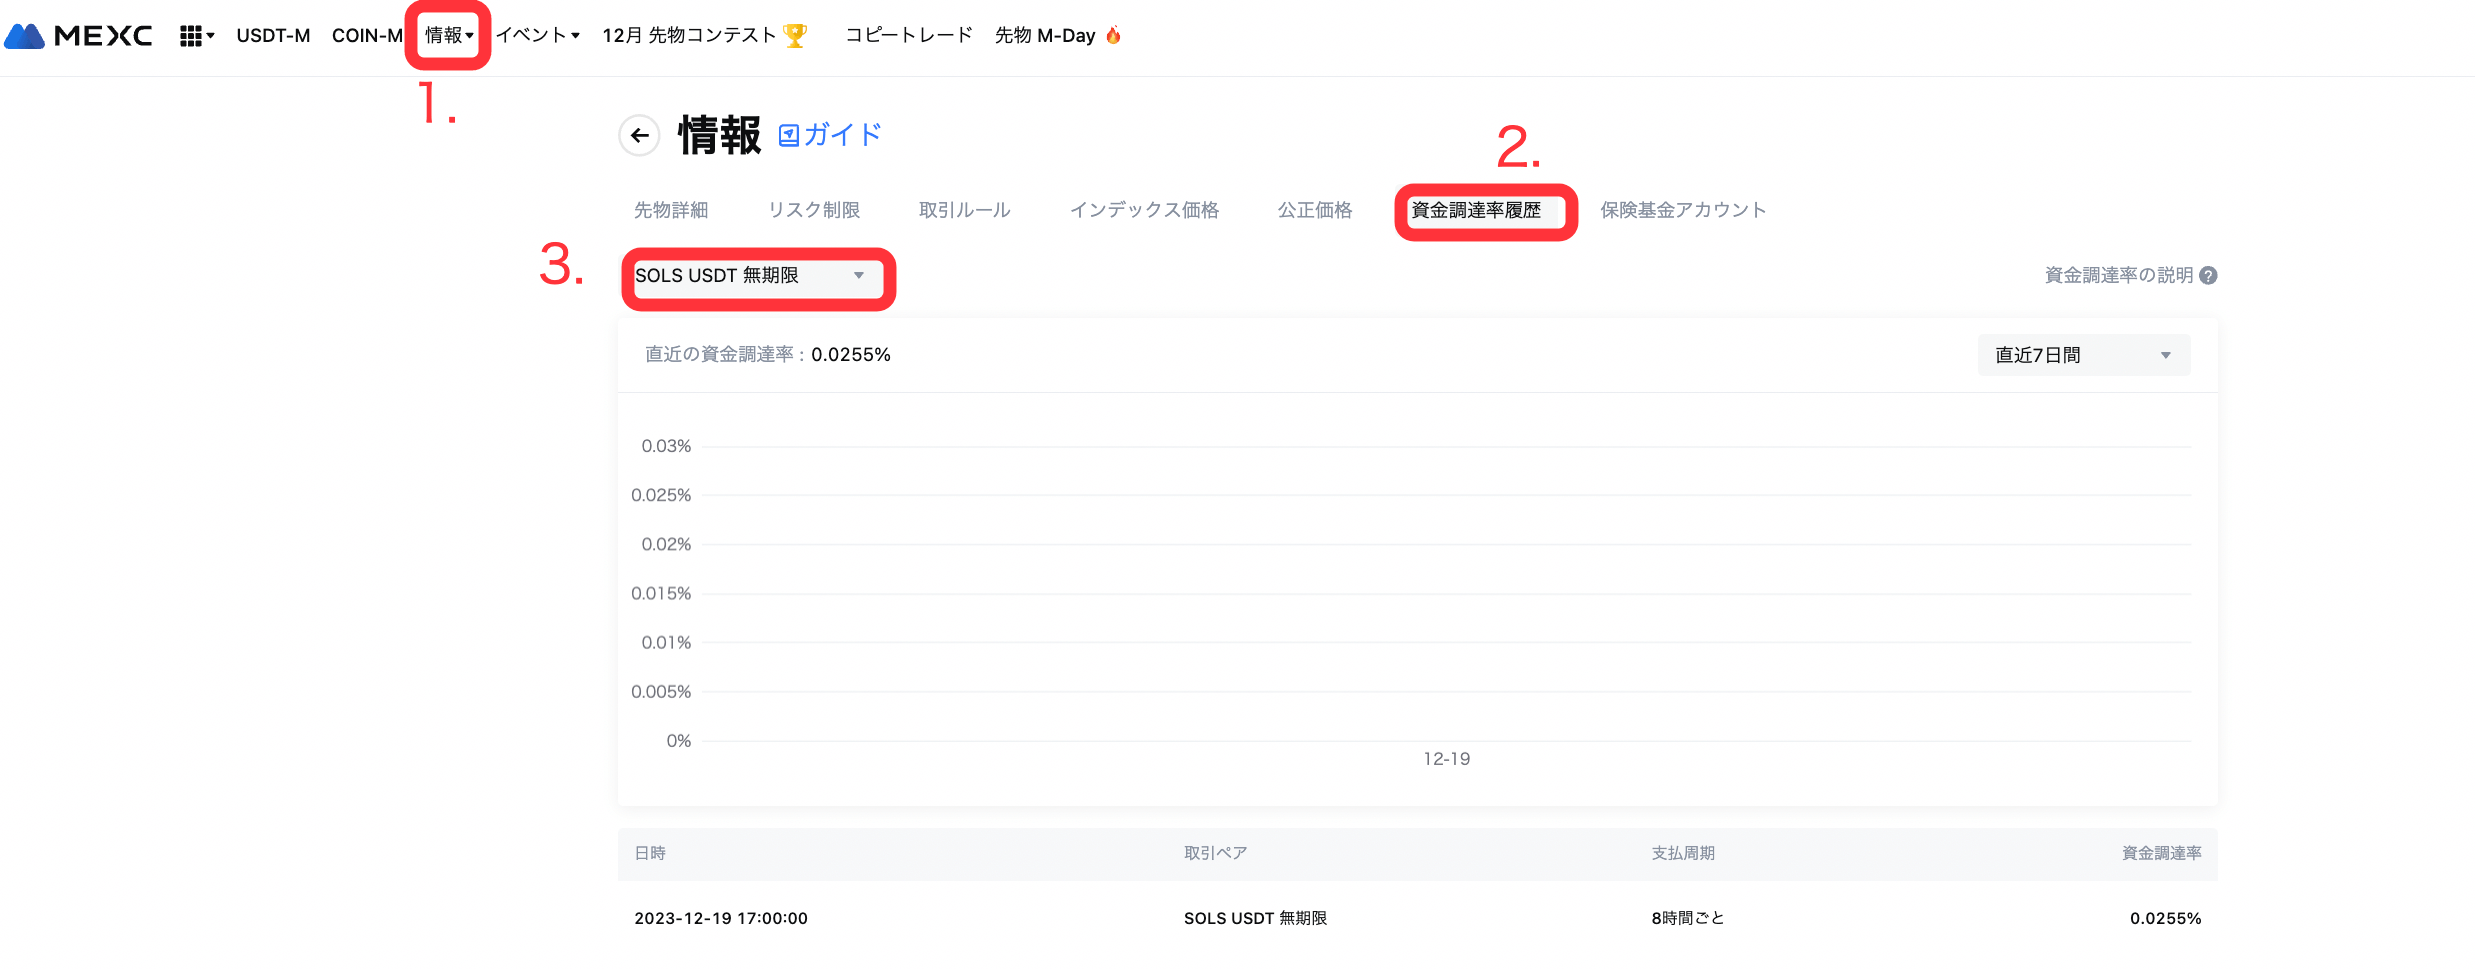Switch to the 先物詳細 tab
2475x969 pixels.
click(x=671, y=210)
